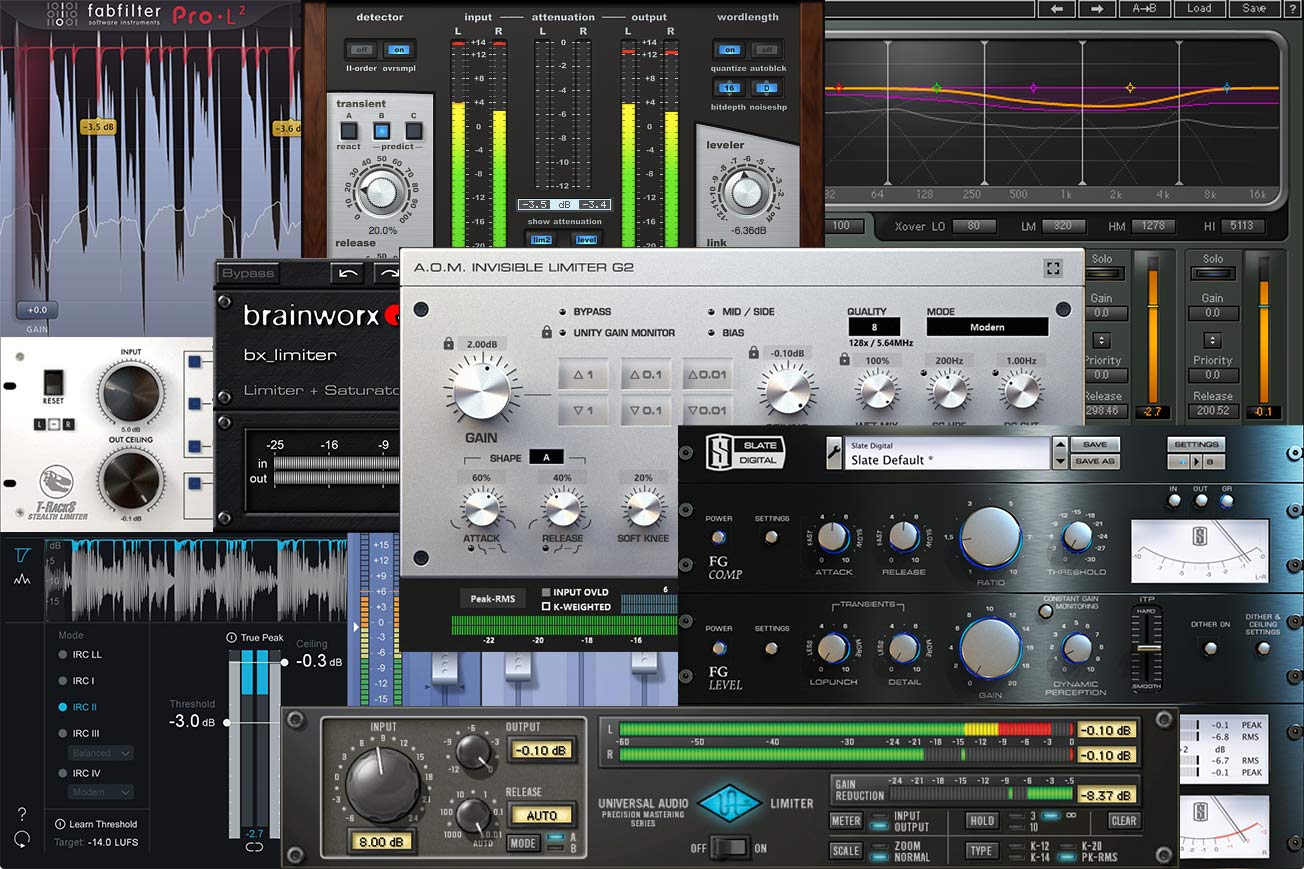The image size is (1304, 869).
Task: Enable the K-WEIGHTED checkbox
Action: pyautogui.click(x=546, y=607)
